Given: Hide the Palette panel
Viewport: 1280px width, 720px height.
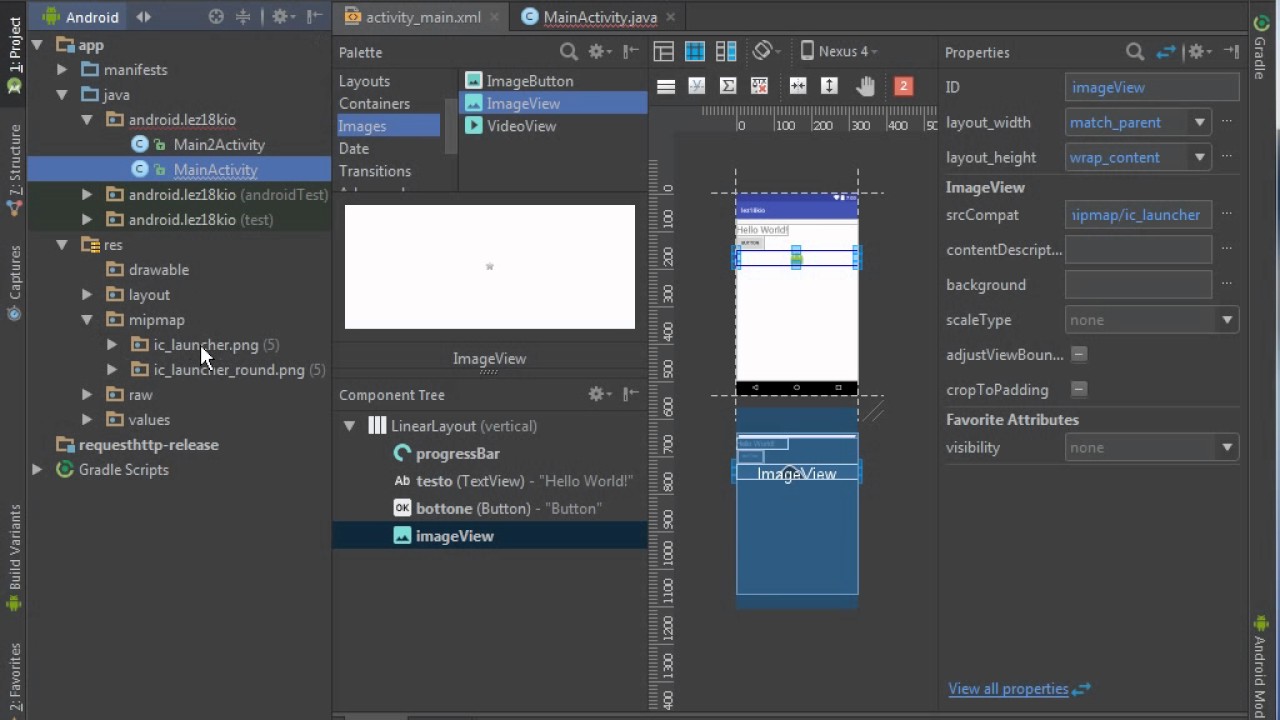Looking at the screenshot, I should (x=631, y=52).
